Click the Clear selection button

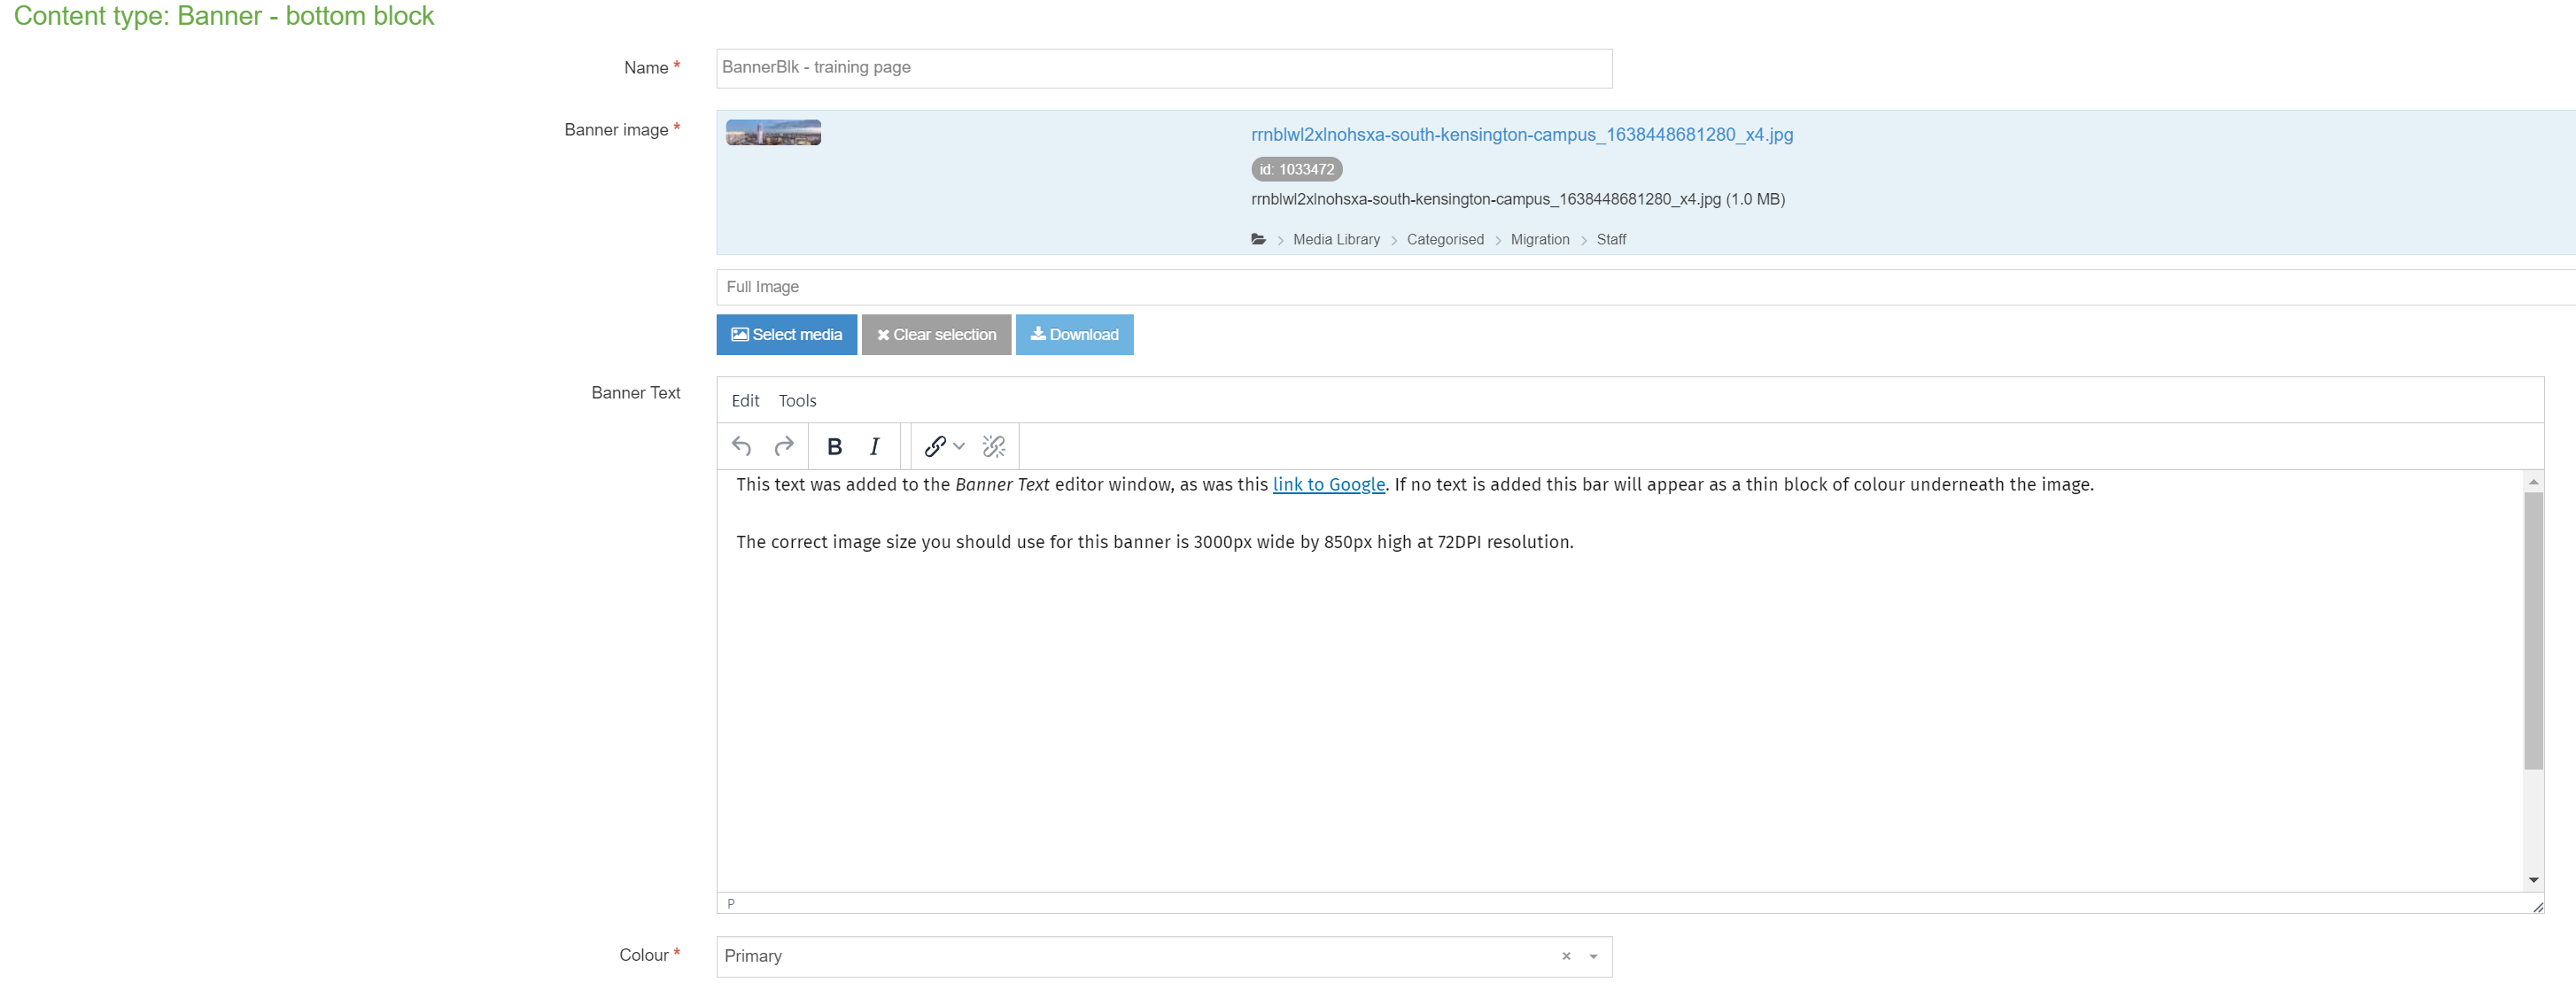(936, 334)
